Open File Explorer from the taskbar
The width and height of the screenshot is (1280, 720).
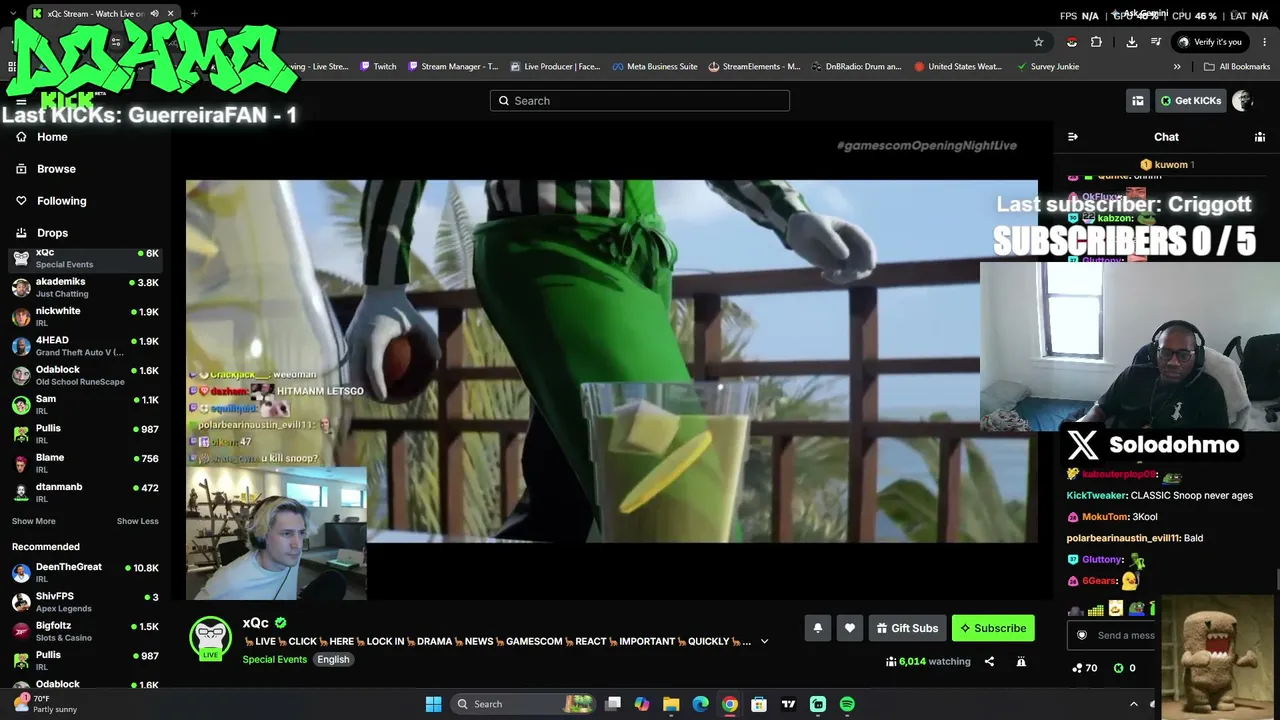point(671,704)
